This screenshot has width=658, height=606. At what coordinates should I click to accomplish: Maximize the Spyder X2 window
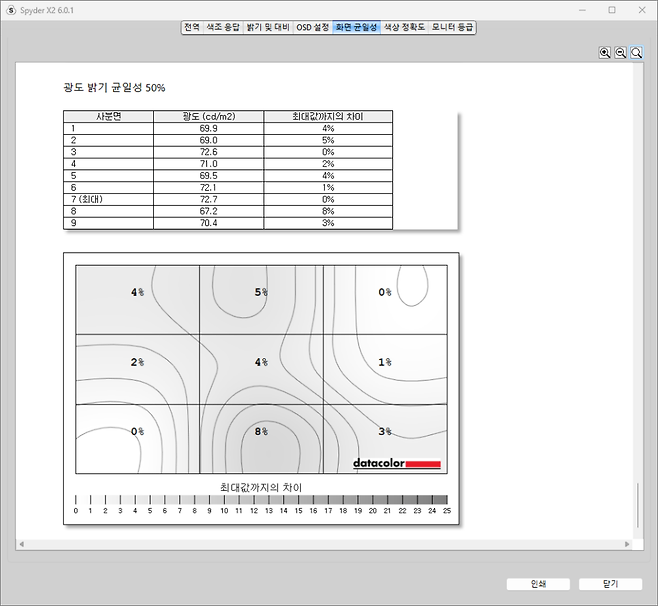[612, 10]
